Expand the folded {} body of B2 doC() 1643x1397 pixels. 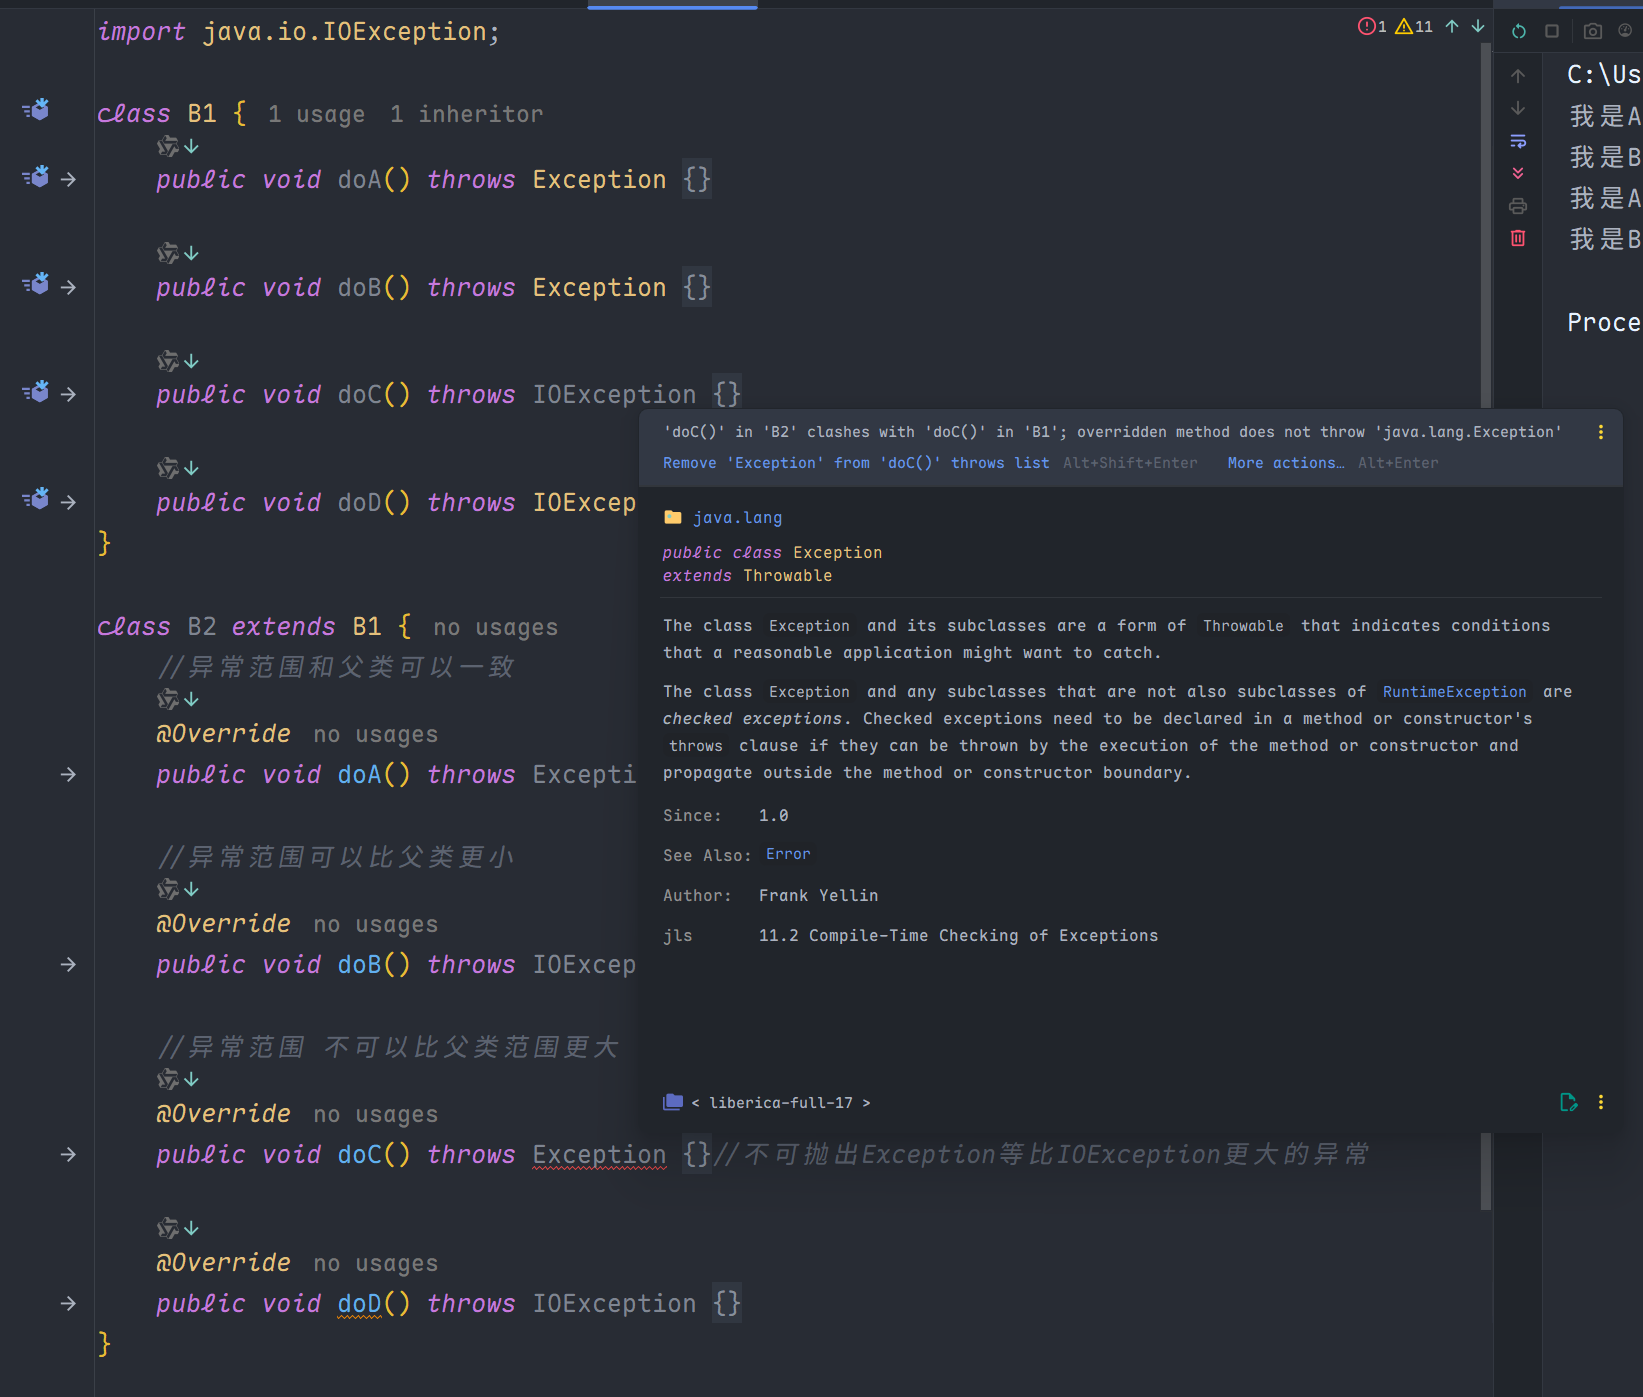[697, 1154]
